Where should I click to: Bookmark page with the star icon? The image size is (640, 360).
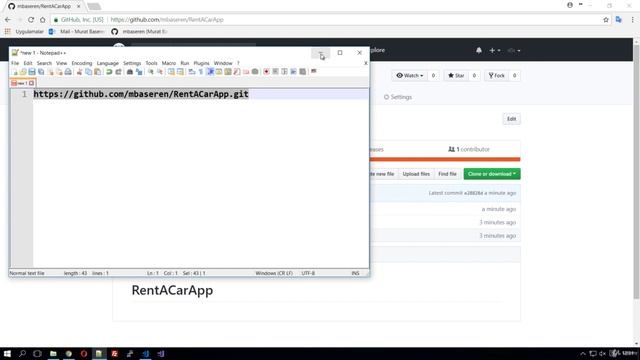[606, 20]
